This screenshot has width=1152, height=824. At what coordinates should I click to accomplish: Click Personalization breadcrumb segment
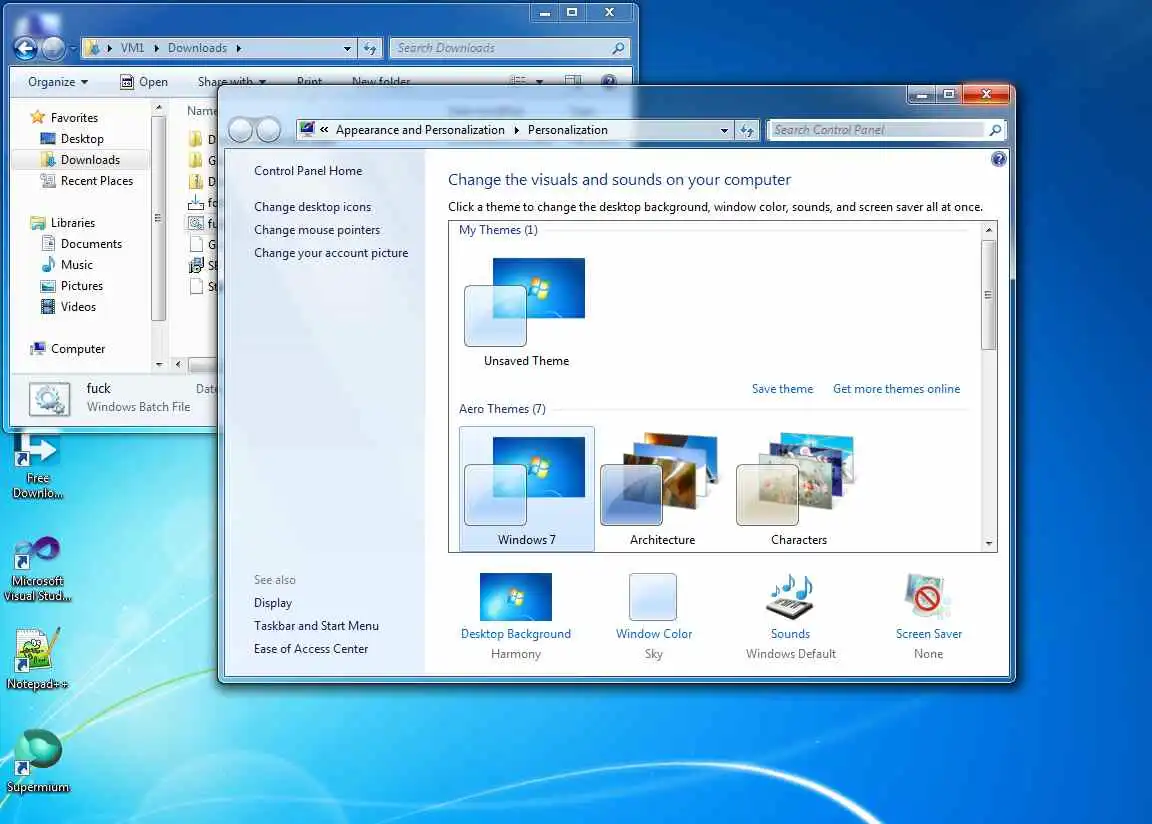click(x=568, y=130)
